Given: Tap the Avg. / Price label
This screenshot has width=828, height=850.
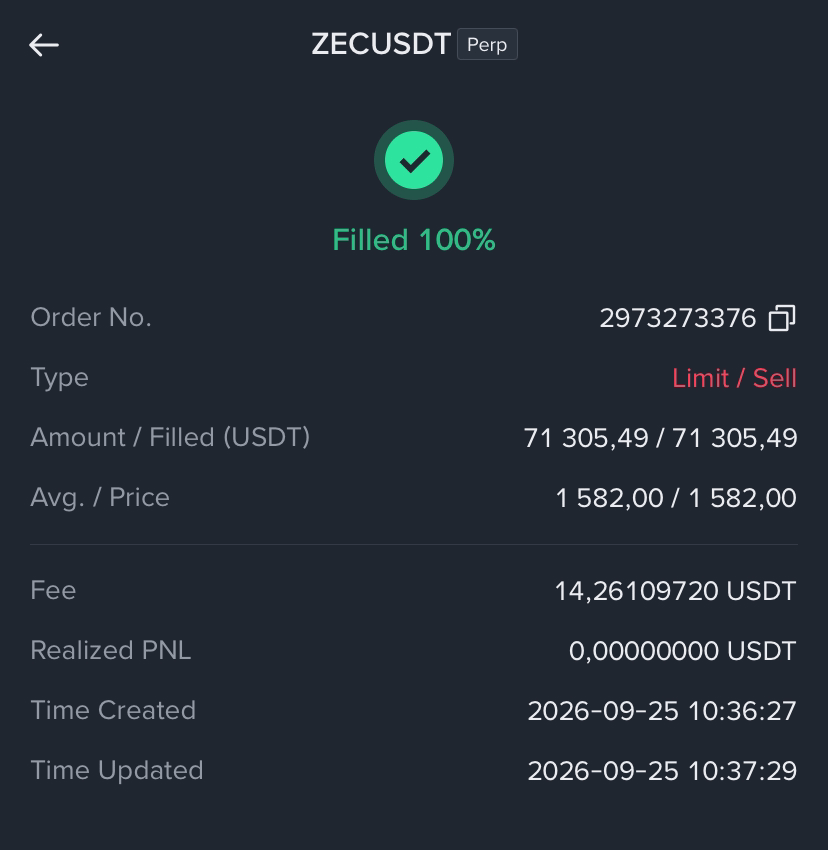Looking at the screenshot, I should pos(100,497).
